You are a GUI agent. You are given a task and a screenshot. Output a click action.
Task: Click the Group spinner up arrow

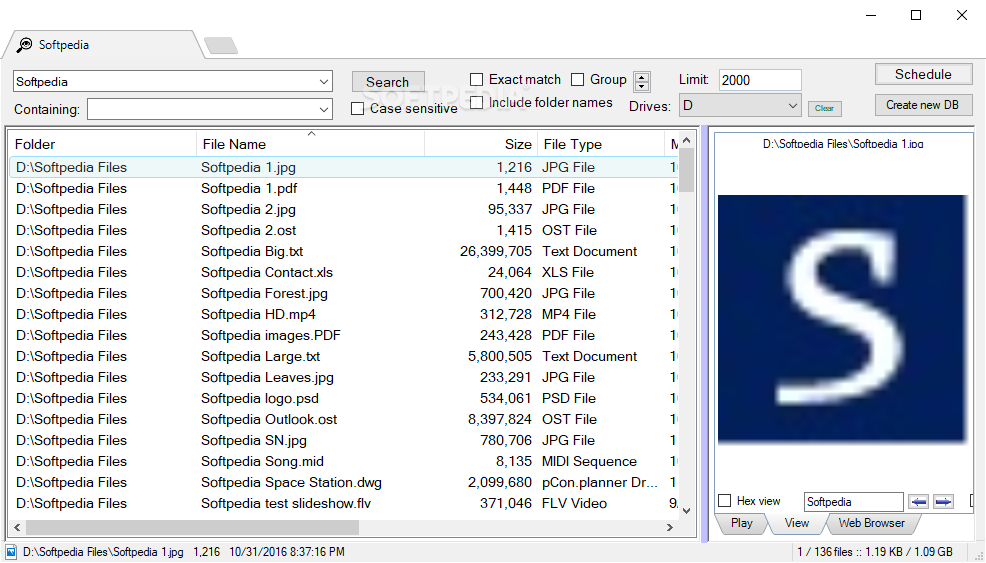pyautogui.click(x=641, y=77)
